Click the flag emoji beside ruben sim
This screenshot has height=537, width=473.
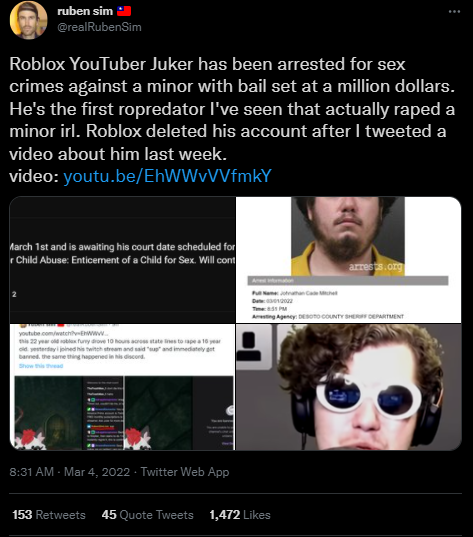pyautogui.click(x=124, y=11)
